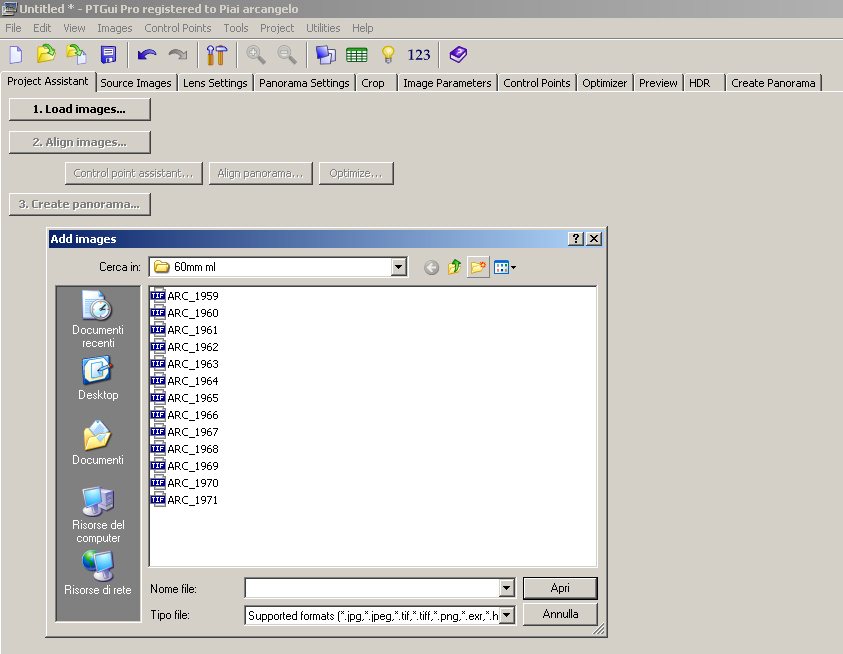Select file ARC_1959
The width and height of the screenshot is (843, 654).
tap(185, 296)
